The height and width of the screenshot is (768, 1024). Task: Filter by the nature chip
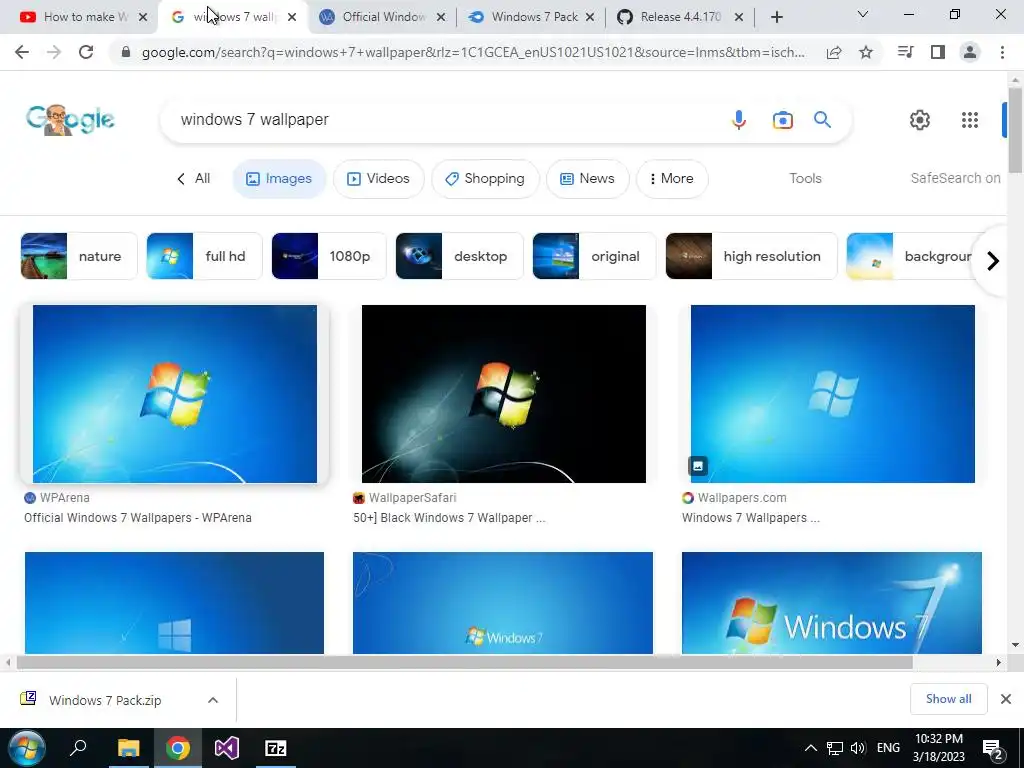point(79,256)
